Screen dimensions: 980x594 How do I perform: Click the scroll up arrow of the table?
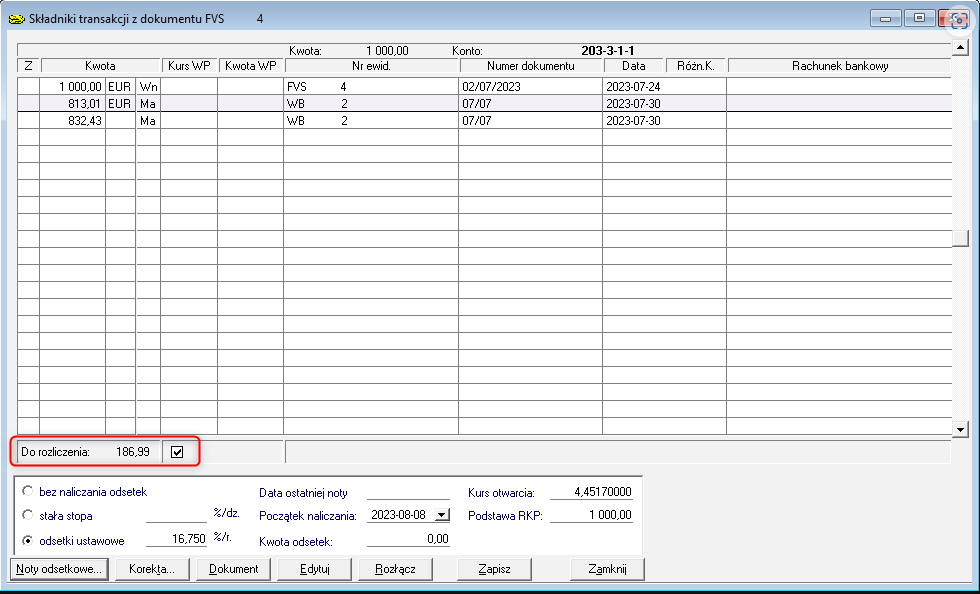960,48
